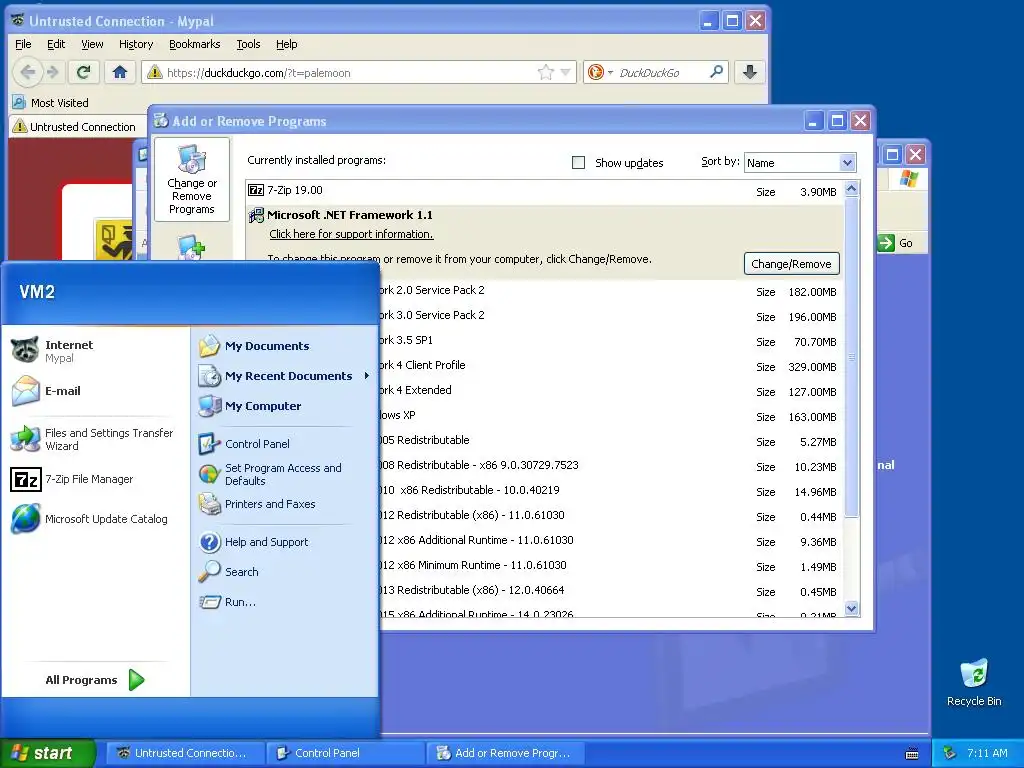Open the Most Visited bookmarks folder
Screen dimensions: 1024x768
coord(51,103)
